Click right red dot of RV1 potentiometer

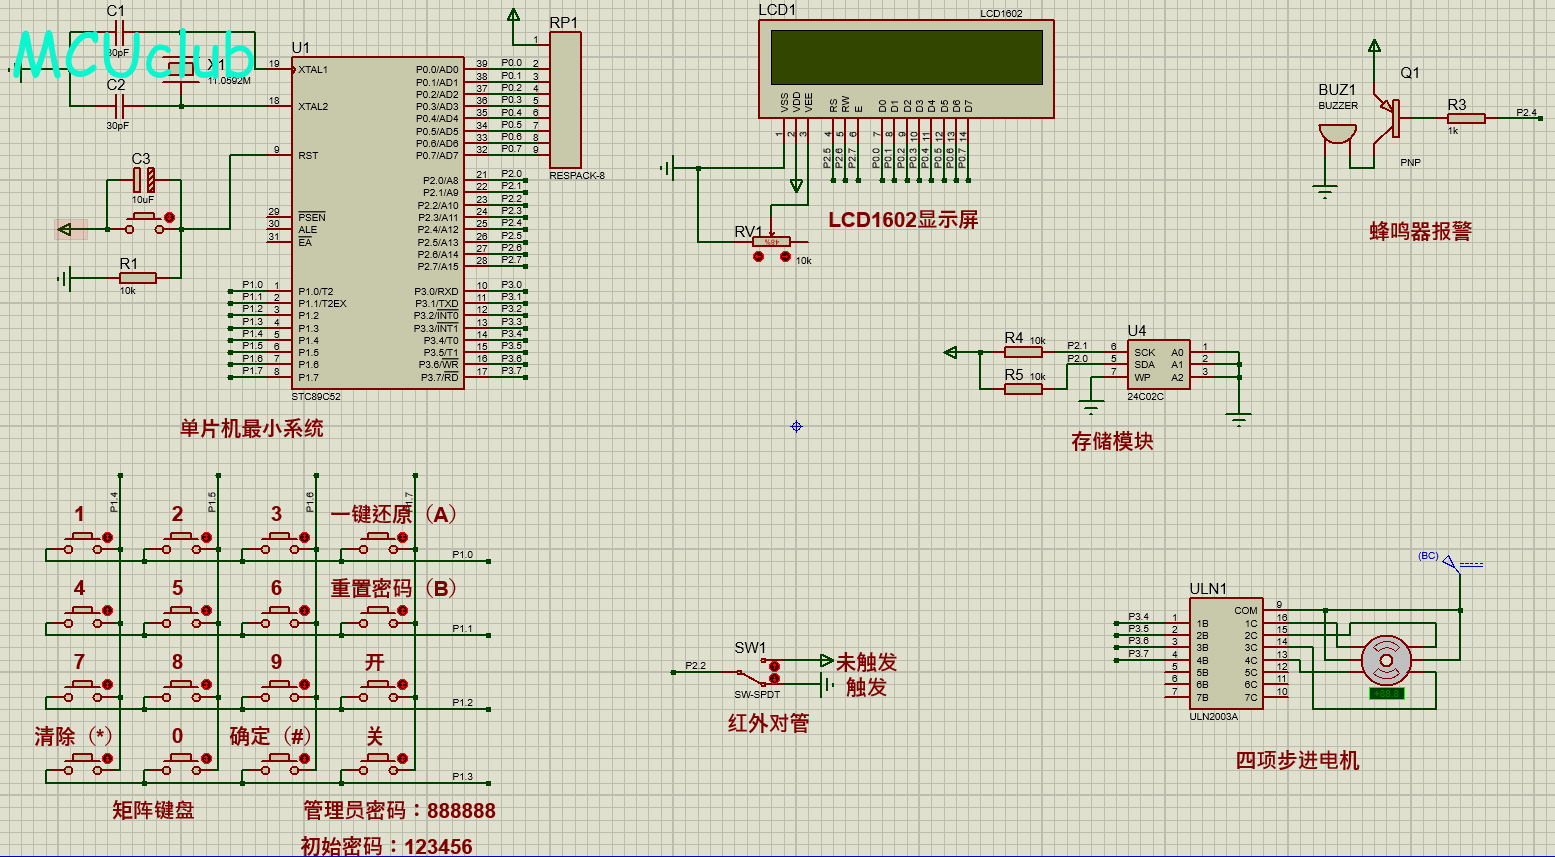point(785,257)
